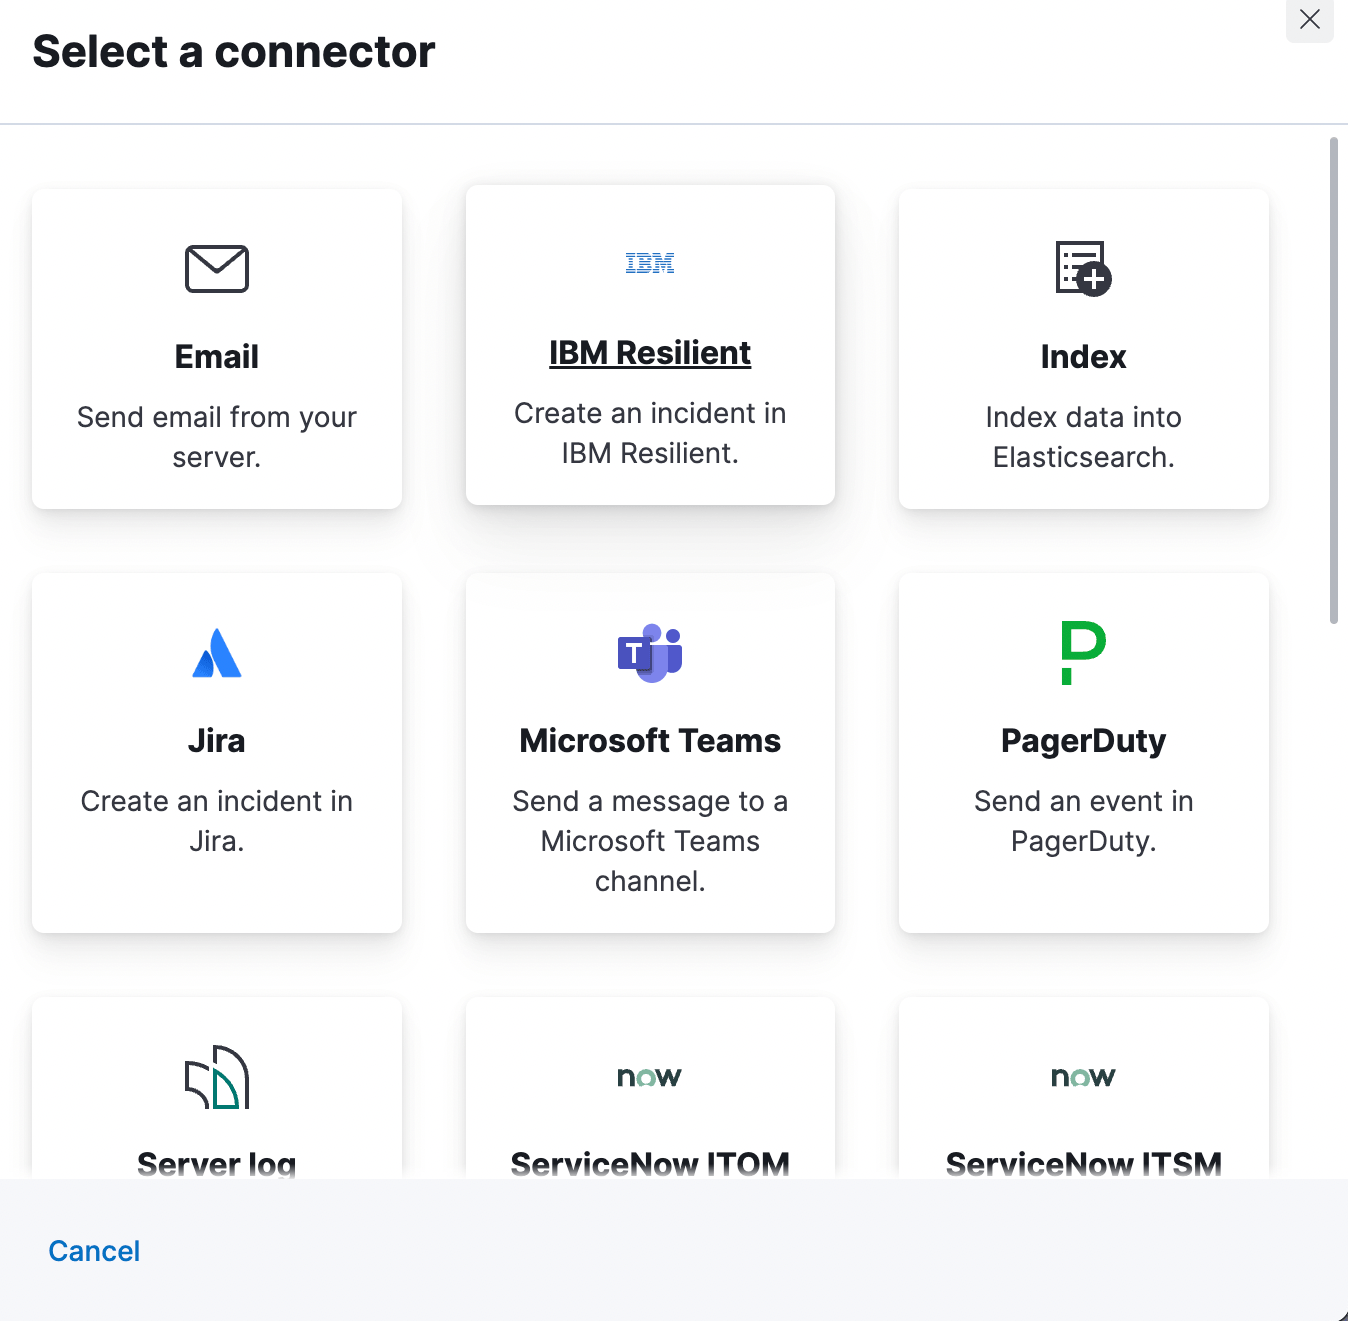Open the IBM Resilient connector link
This screenshot has width=1348, height=1321.
(649, 352)
